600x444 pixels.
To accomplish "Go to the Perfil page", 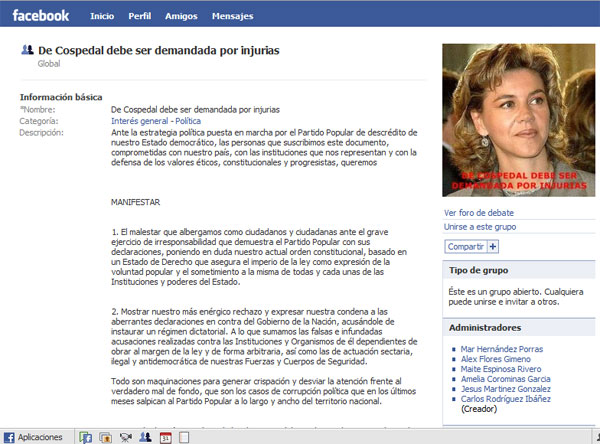I will (x=140, y=16).
